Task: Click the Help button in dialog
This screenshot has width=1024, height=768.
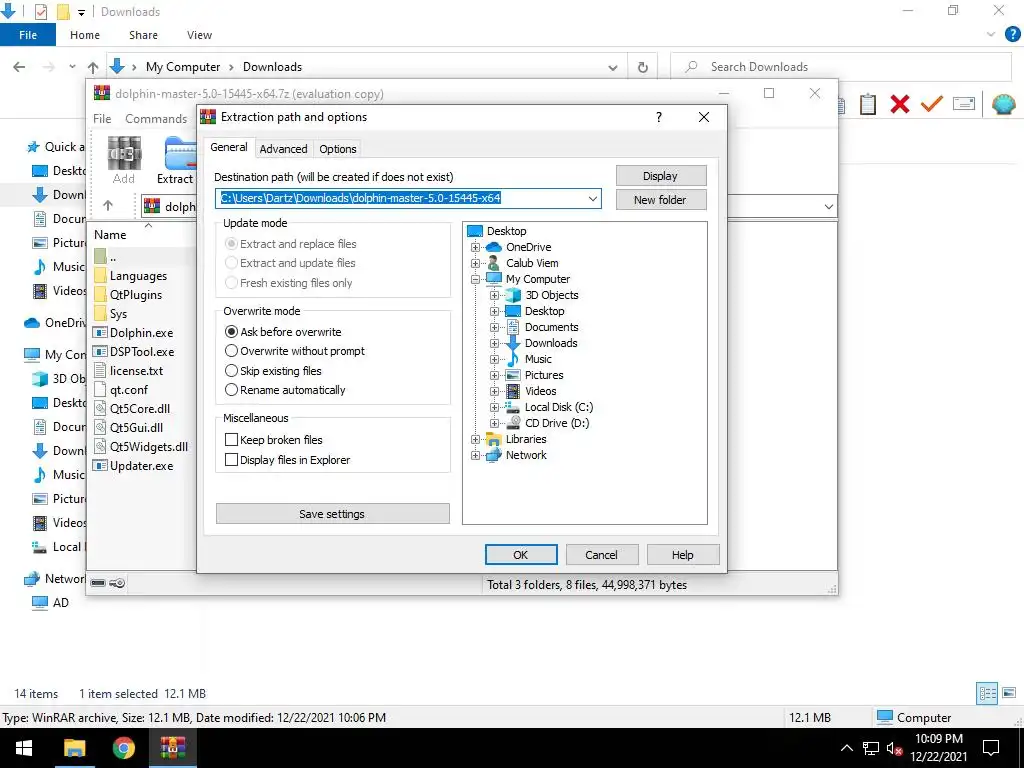Action: point(682,554)
